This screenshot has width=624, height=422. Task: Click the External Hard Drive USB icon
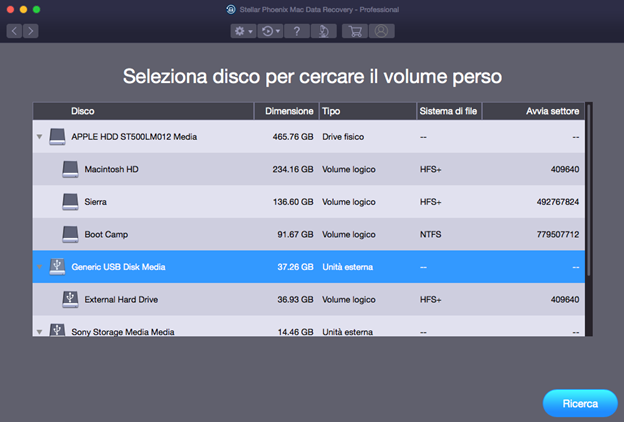click(70, 299)
